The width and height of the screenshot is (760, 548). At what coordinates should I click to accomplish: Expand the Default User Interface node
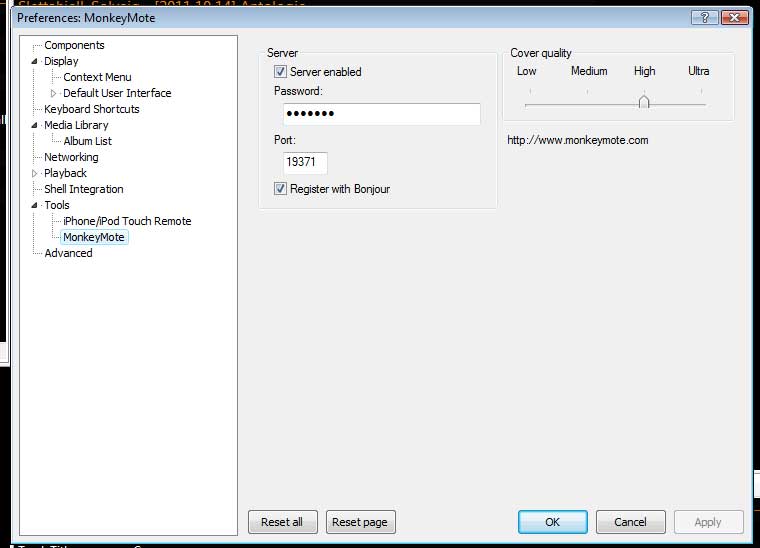click(x=53, y=93)
